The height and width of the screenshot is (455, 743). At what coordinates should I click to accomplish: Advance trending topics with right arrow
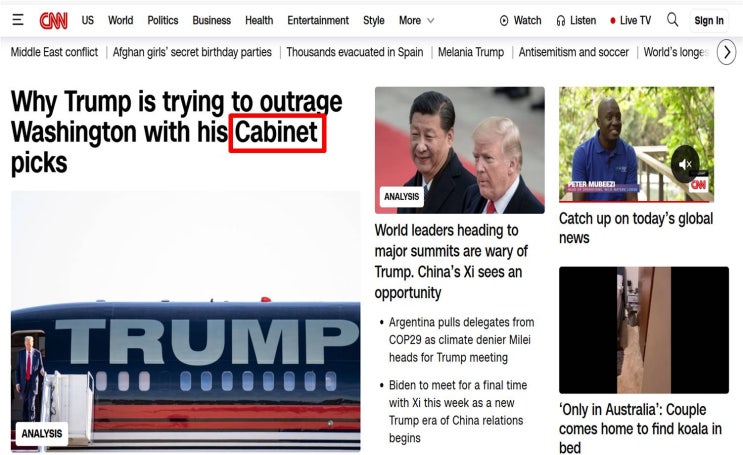pos(727,52)
